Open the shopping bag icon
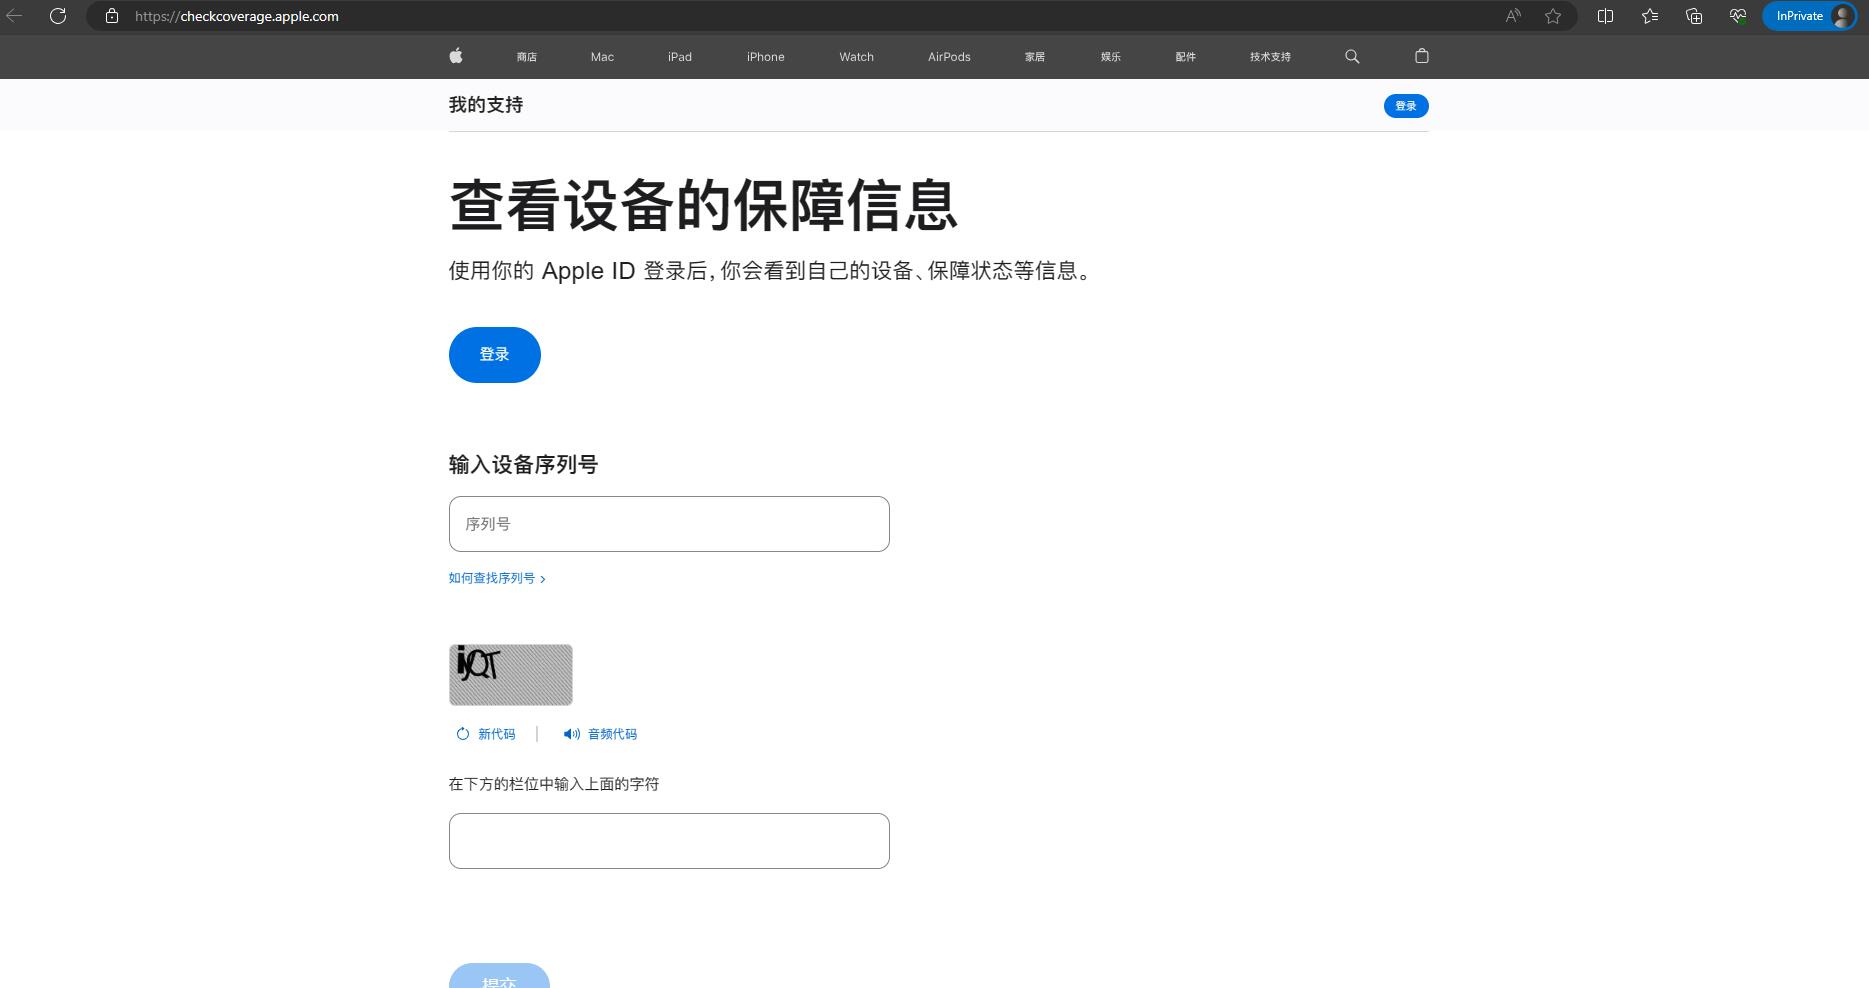Screen dimensions: 1869x988 tap(1422, 56)
